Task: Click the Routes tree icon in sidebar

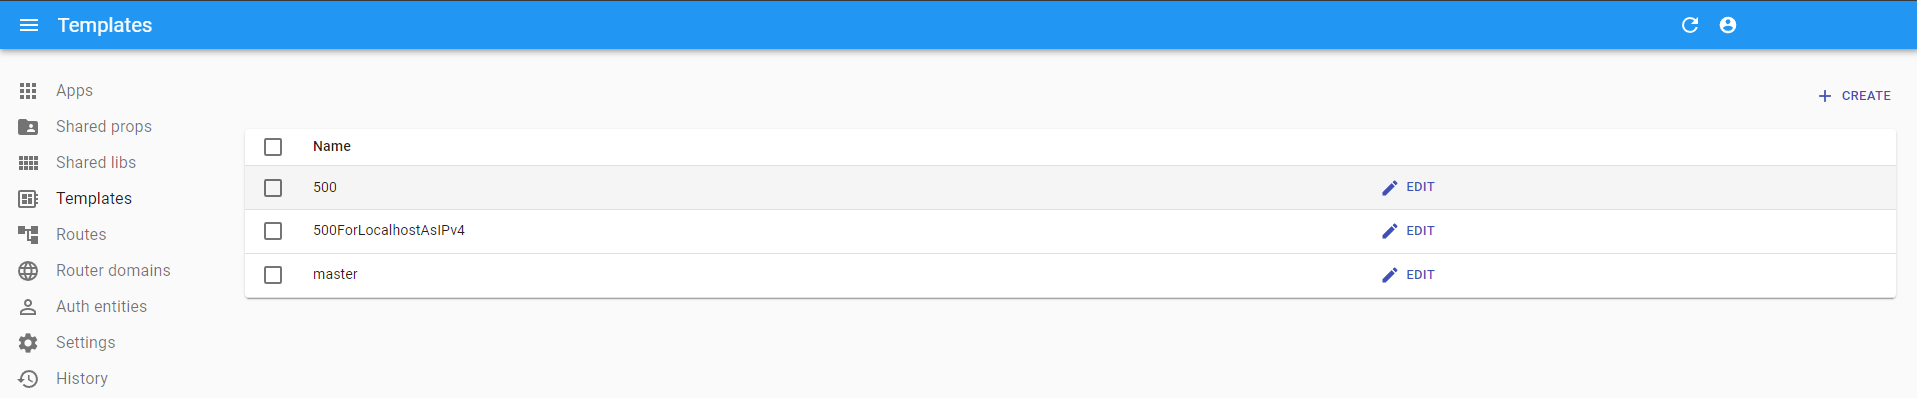Action: pos(28,235)
